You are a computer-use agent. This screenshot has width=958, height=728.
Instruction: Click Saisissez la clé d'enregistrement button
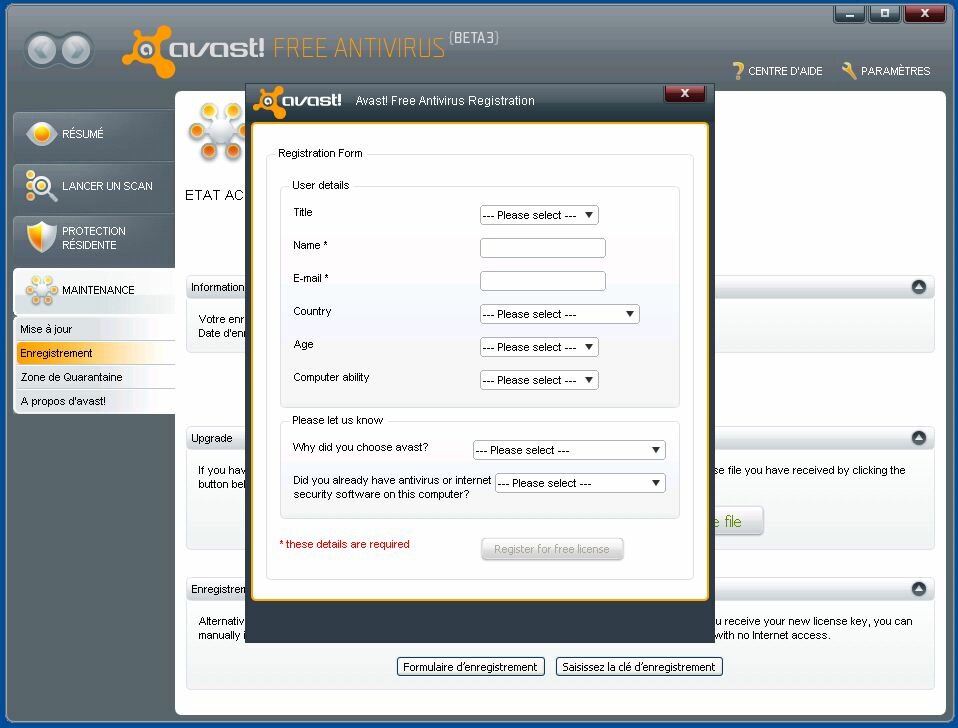tap(639, 667)
